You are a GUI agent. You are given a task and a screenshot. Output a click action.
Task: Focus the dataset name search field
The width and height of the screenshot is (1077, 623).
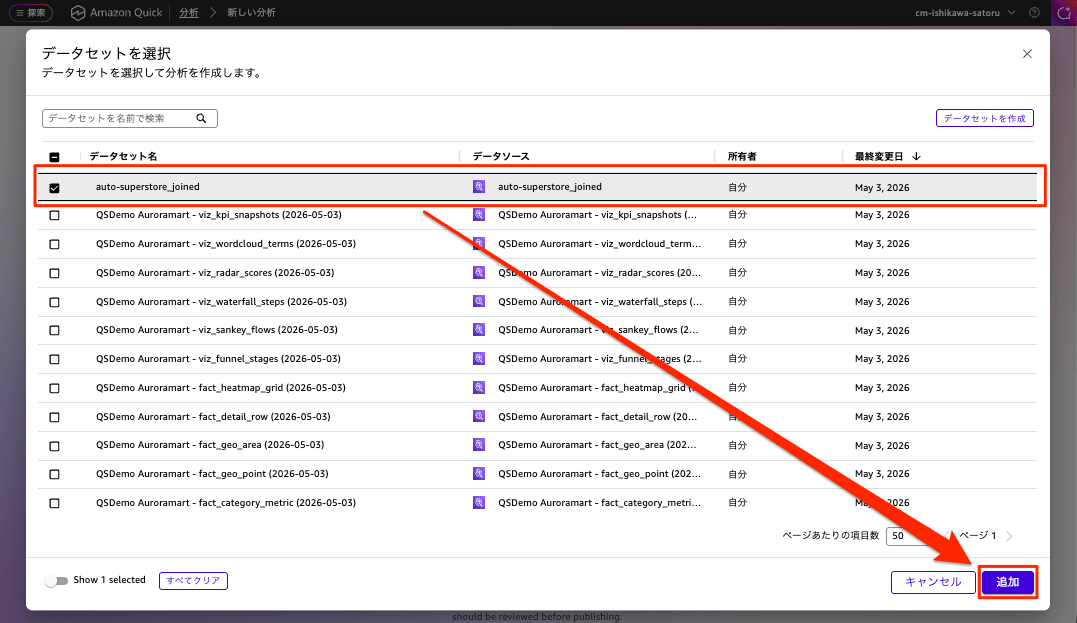click(130, 118)
